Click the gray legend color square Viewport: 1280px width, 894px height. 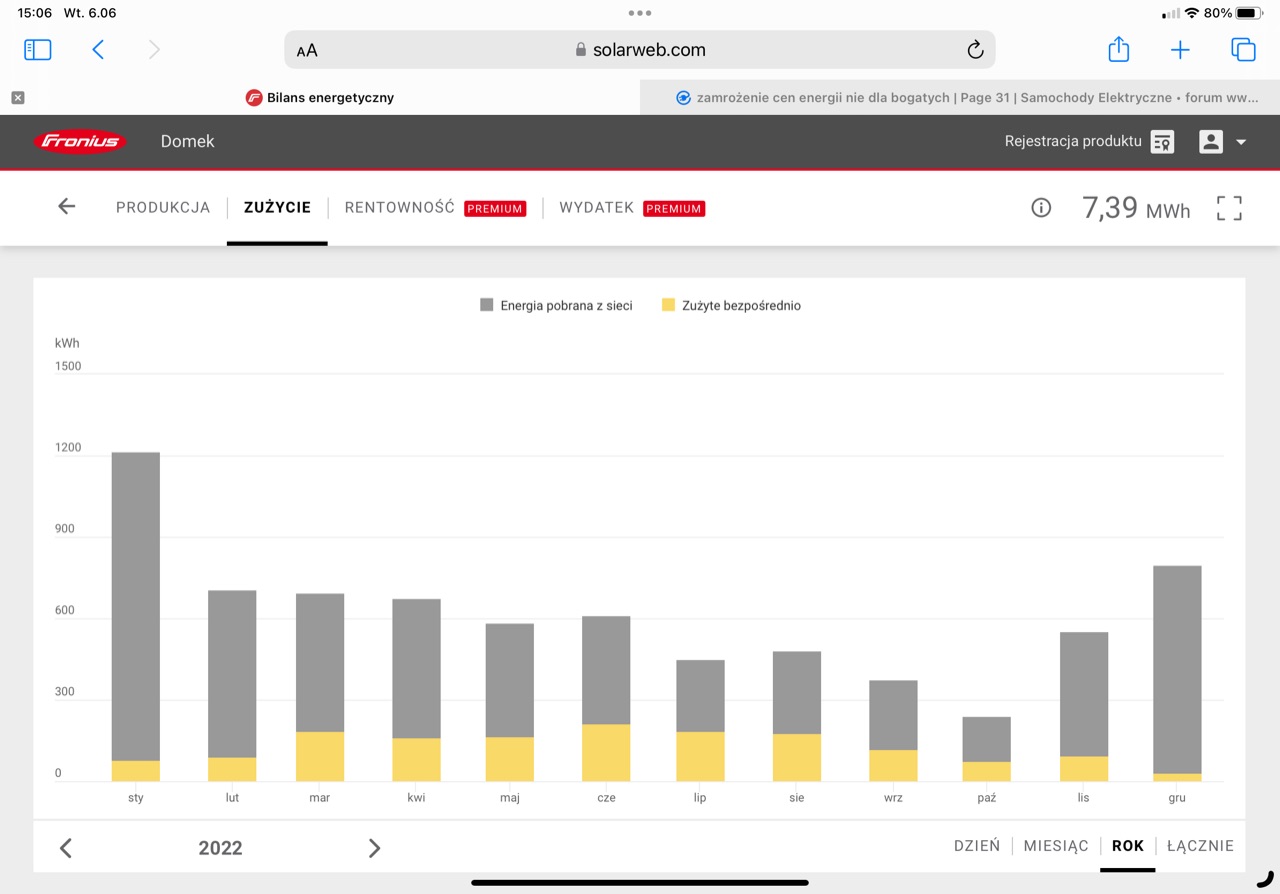click(x=487, y=305)
